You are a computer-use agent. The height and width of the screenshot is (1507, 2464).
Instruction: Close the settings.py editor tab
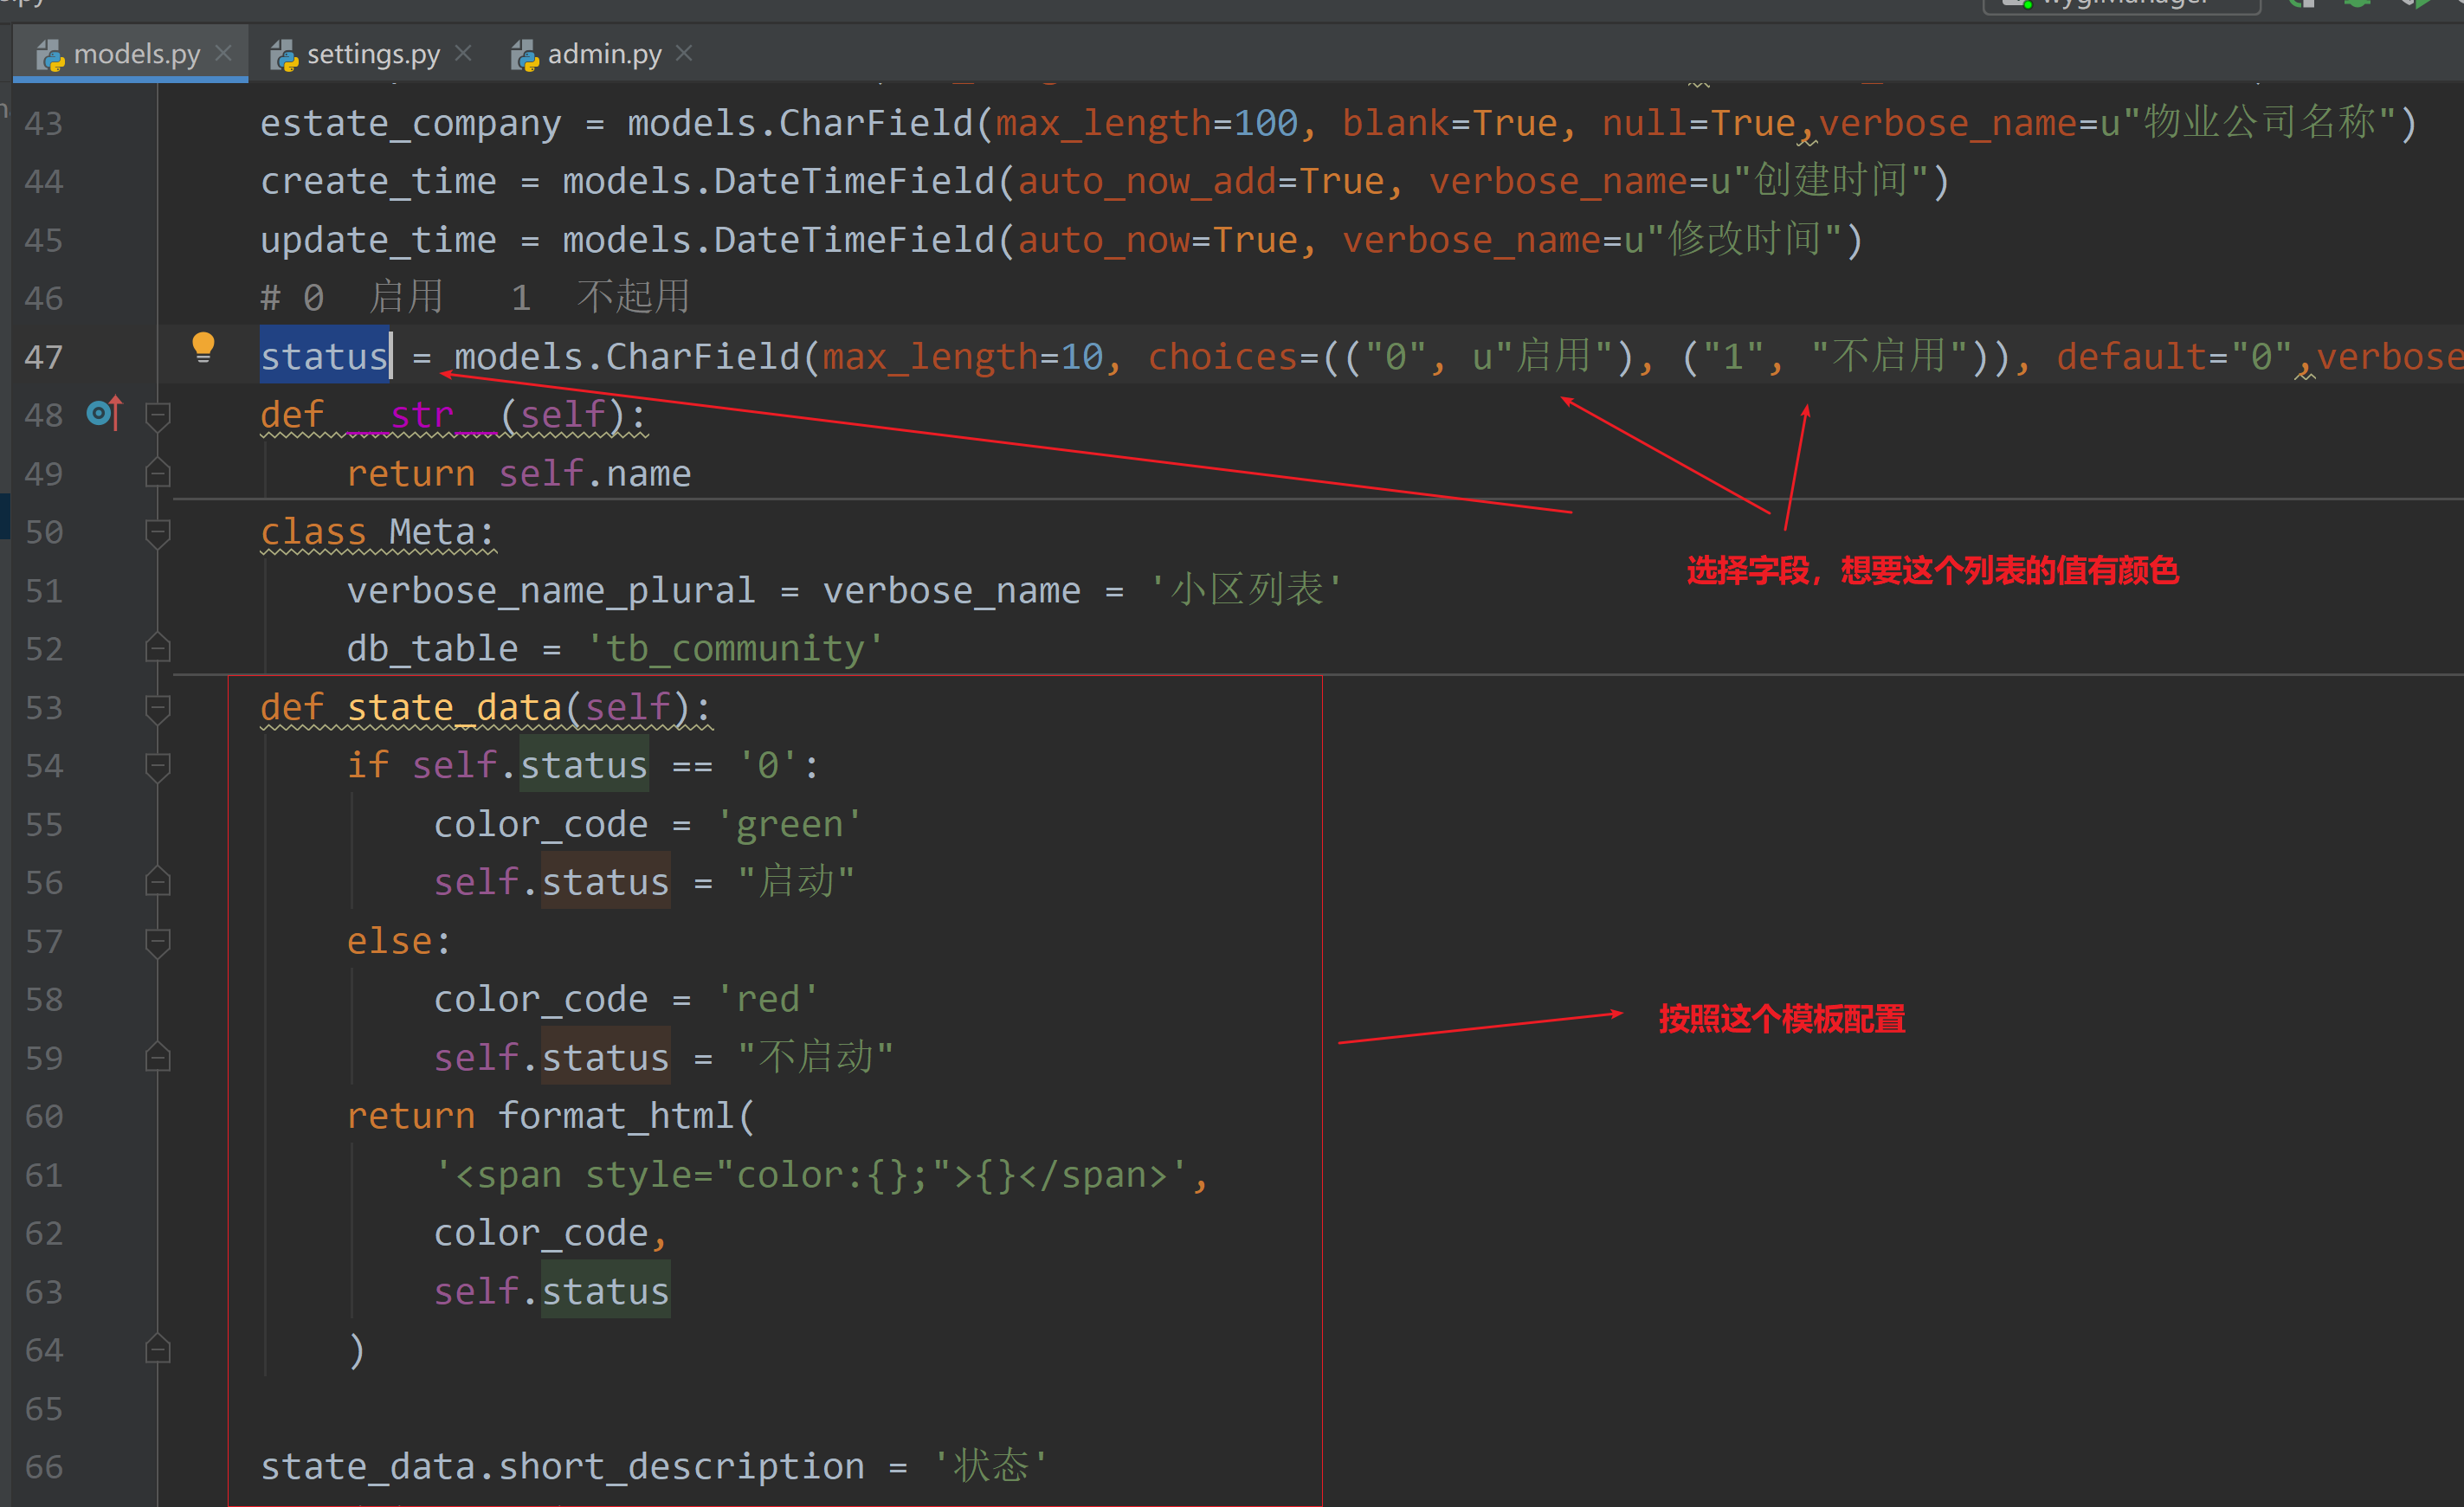click(463, 53)
